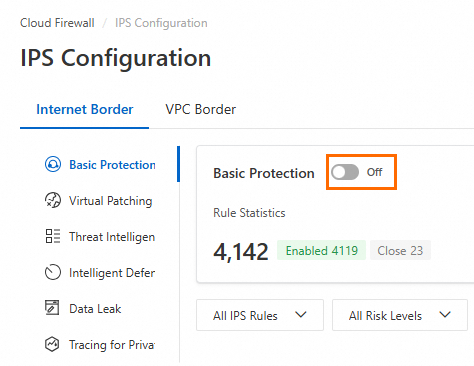Click the Intelligent Defense clock icon
This screenshot has width=474, height=366.
[53, 272]
